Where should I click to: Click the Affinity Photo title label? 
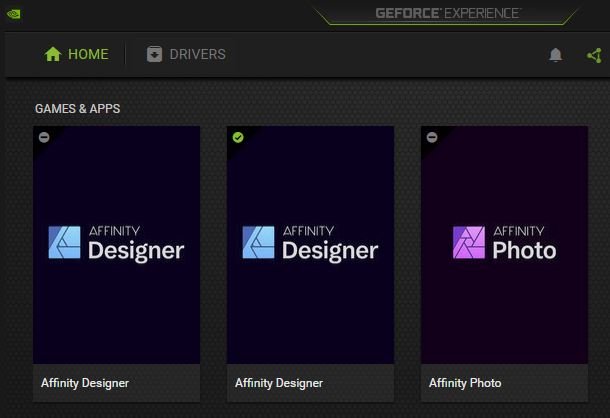[x=465, y=383]
